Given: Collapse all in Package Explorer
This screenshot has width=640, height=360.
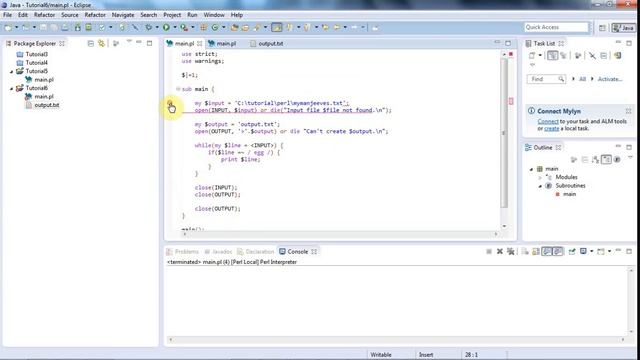Looking at the screenshot, I should [x=91, y=43].
